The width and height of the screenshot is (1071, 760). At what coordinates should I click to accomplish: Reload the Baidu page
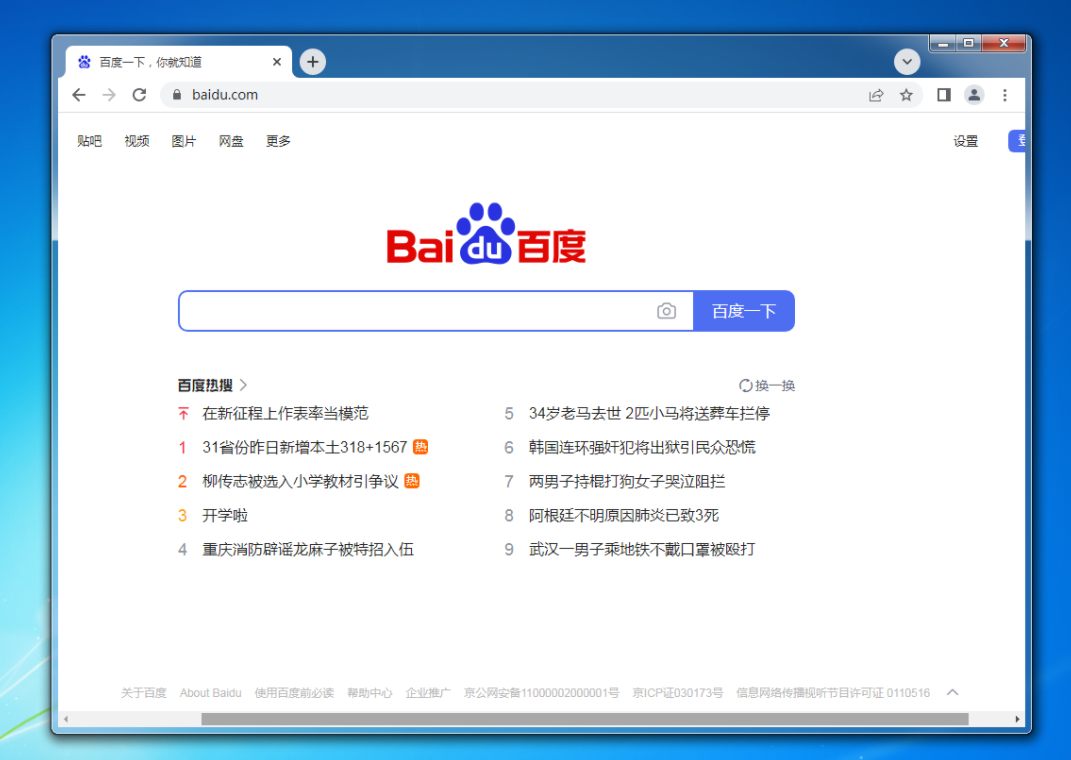139,95
